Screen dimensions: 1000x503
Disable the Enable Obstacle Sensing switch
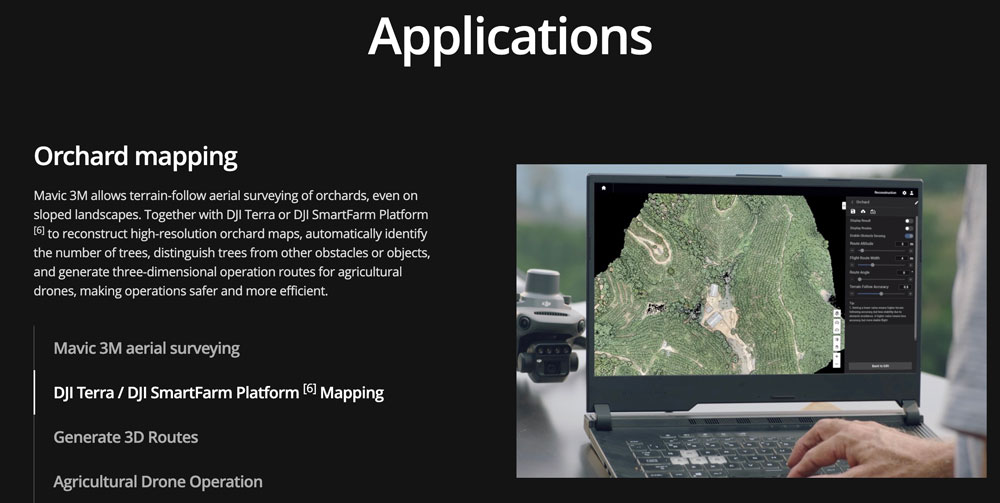coord(909,236)
